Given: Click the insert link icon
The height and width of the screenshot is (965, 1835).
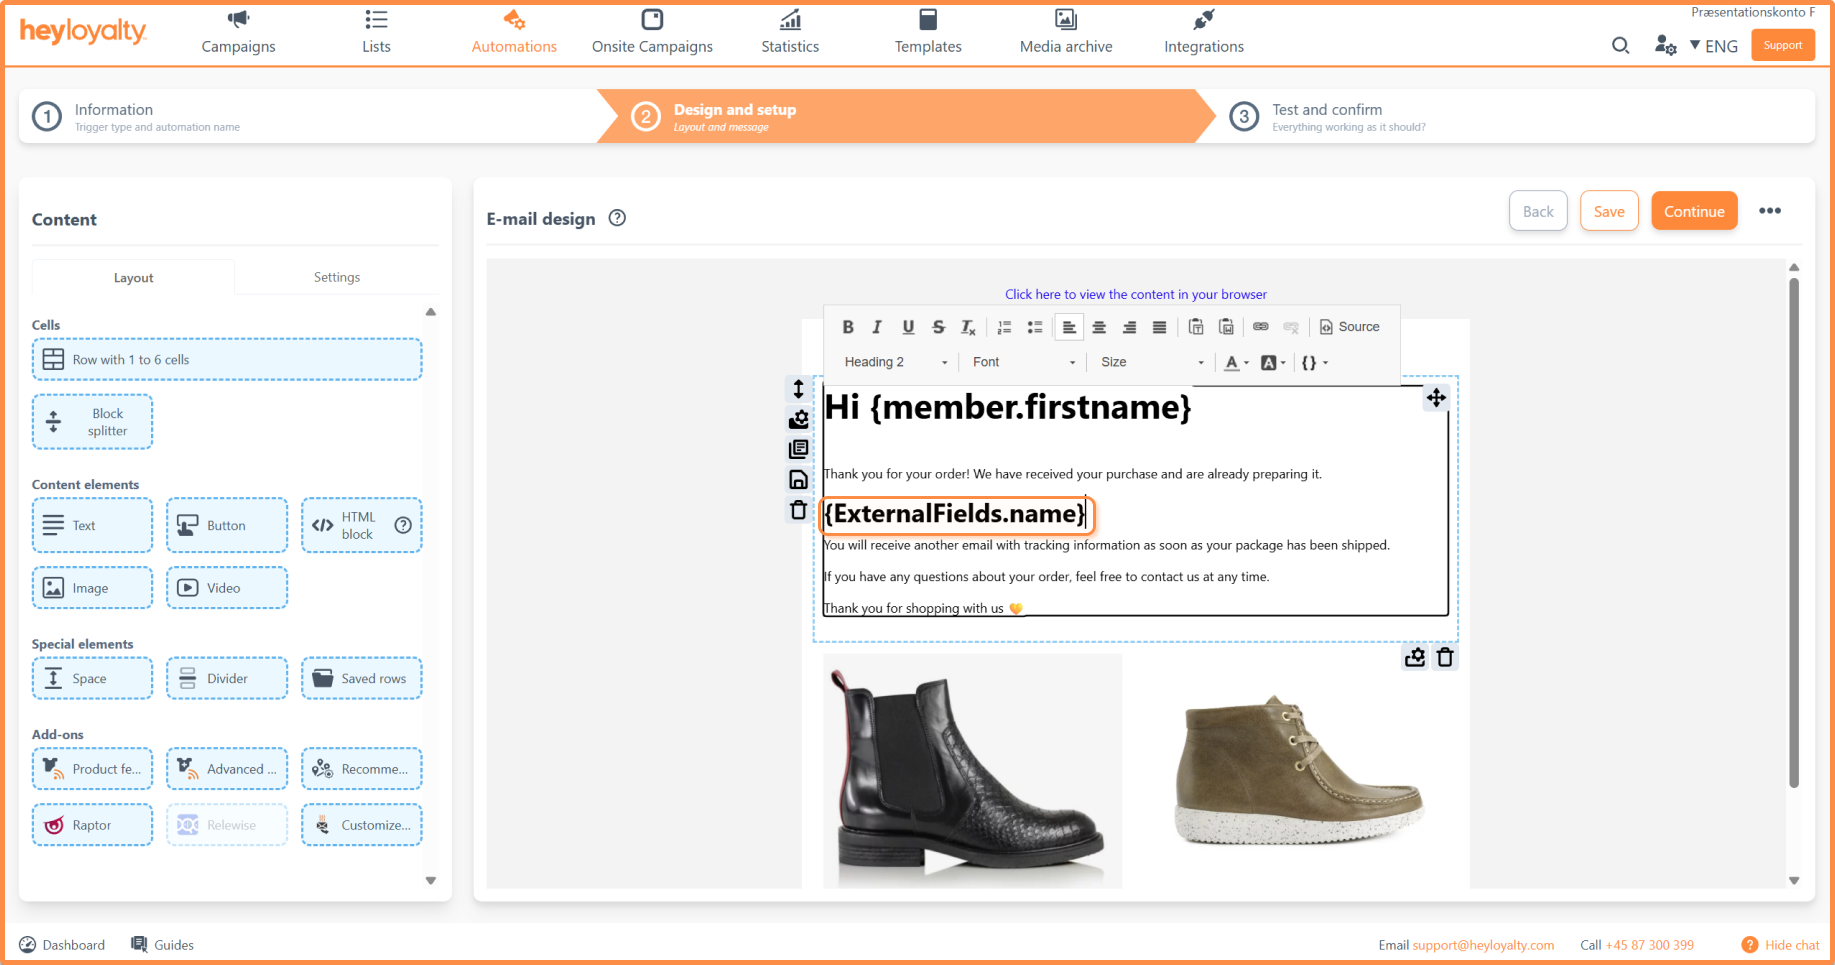Looking at the screenshot, I should [1260, 327].
